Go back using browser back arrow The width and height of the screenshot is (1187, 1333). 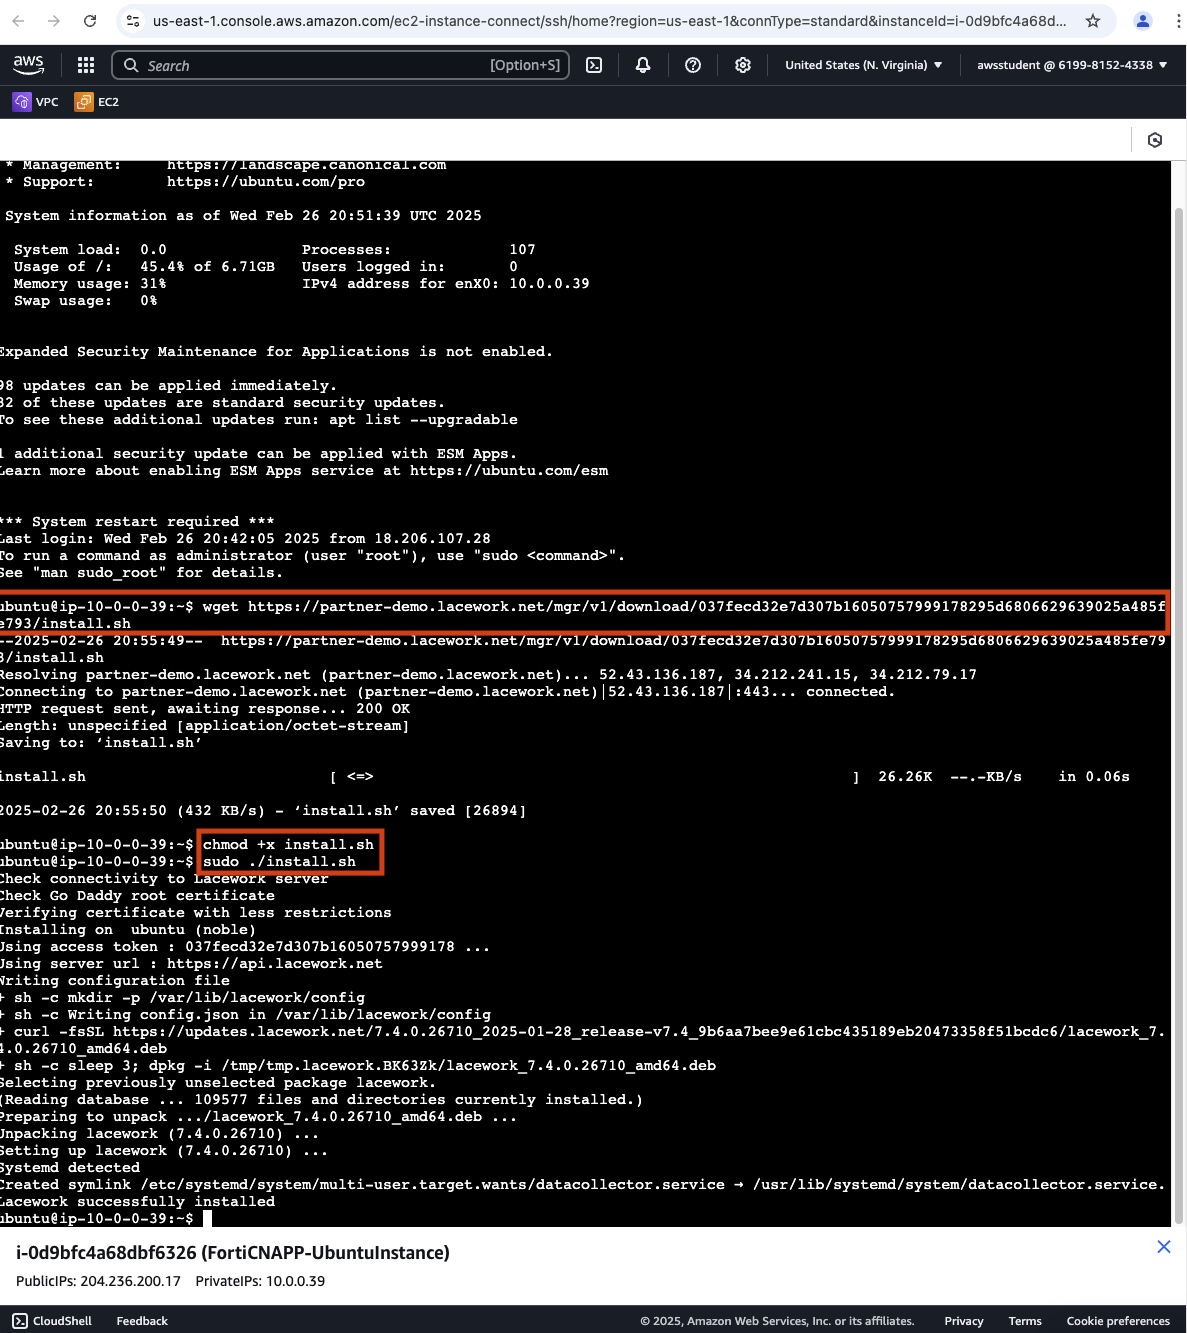(19, 21)
